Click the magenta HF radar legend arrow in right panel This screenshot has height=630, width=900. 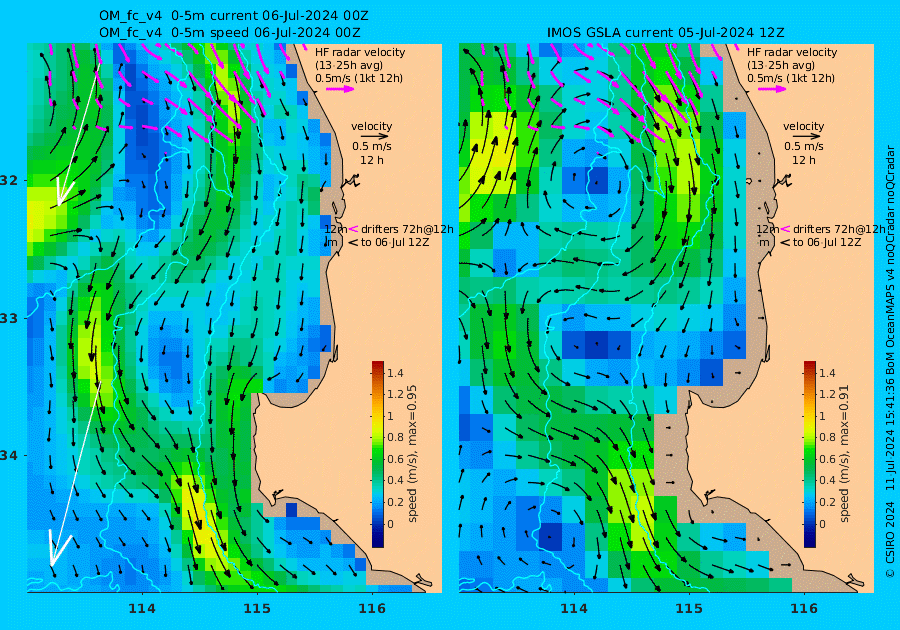[772, 89]
